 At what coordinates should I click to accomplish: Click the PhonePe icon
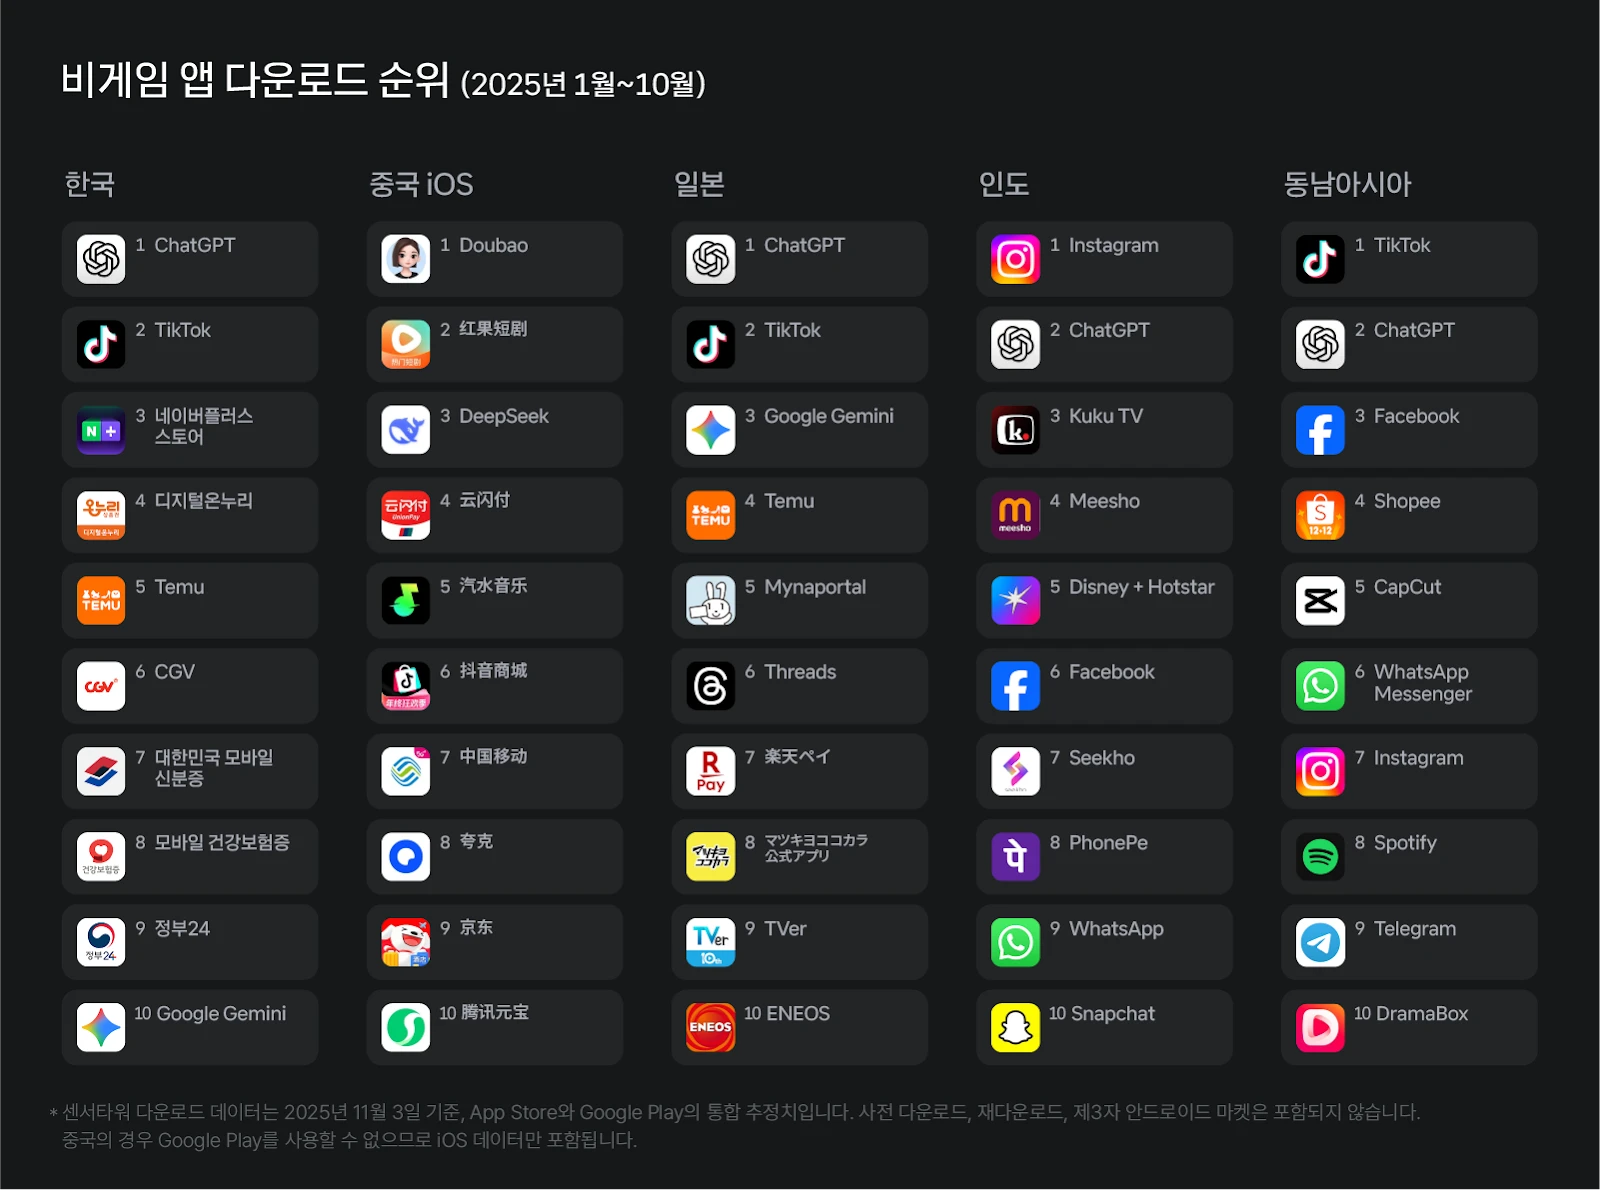[1016, 857]
